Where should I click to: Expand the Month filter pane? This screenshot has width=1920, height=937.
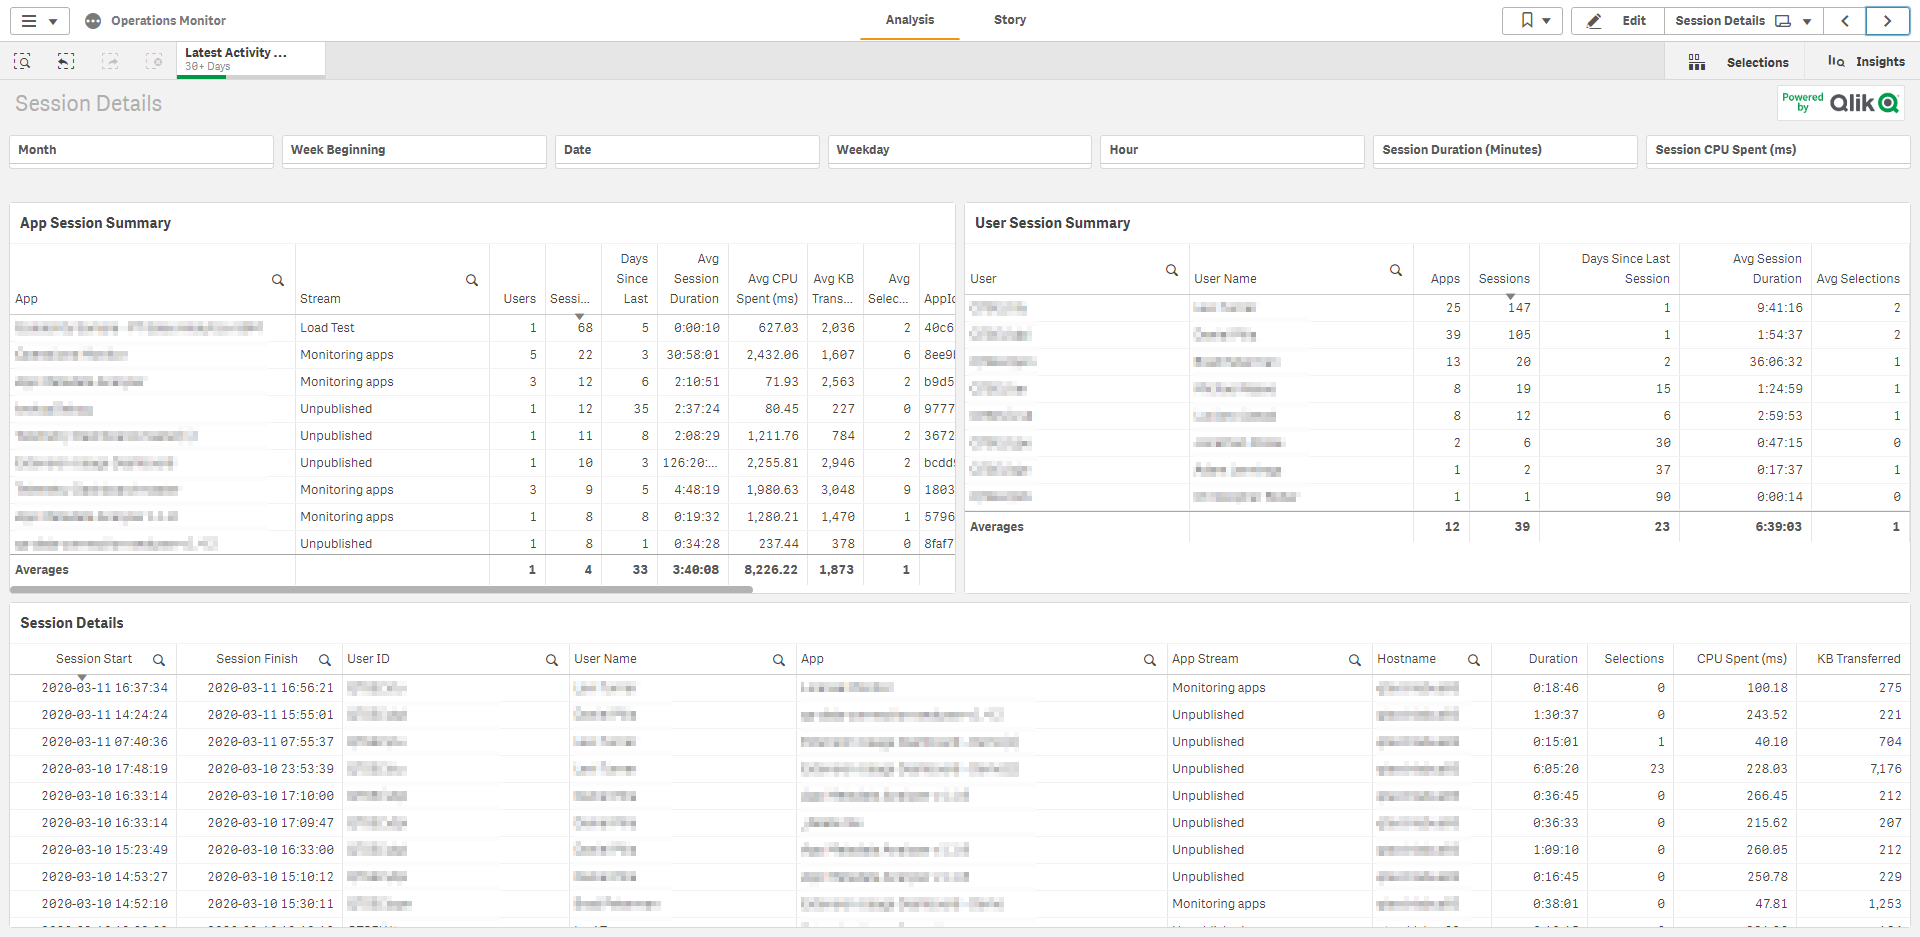(141, 150)
